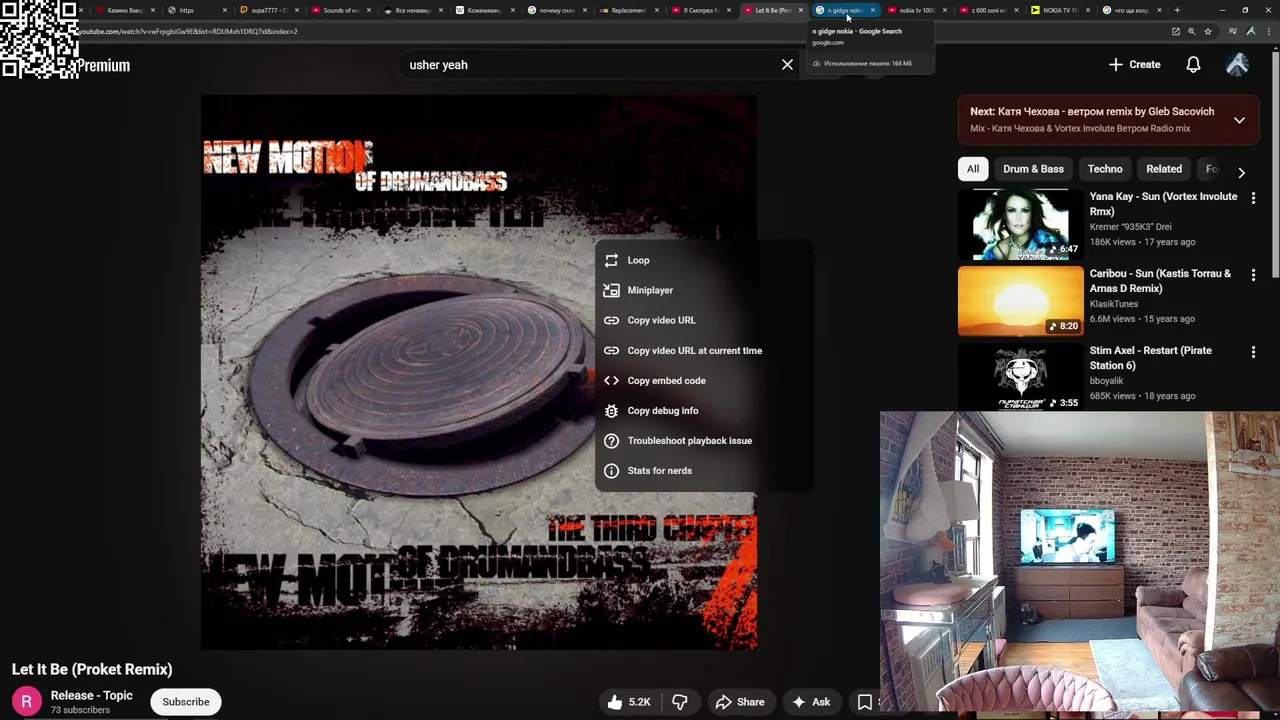
Task: Click the '73 subscribers' text
Action: (x=80, y=710)
